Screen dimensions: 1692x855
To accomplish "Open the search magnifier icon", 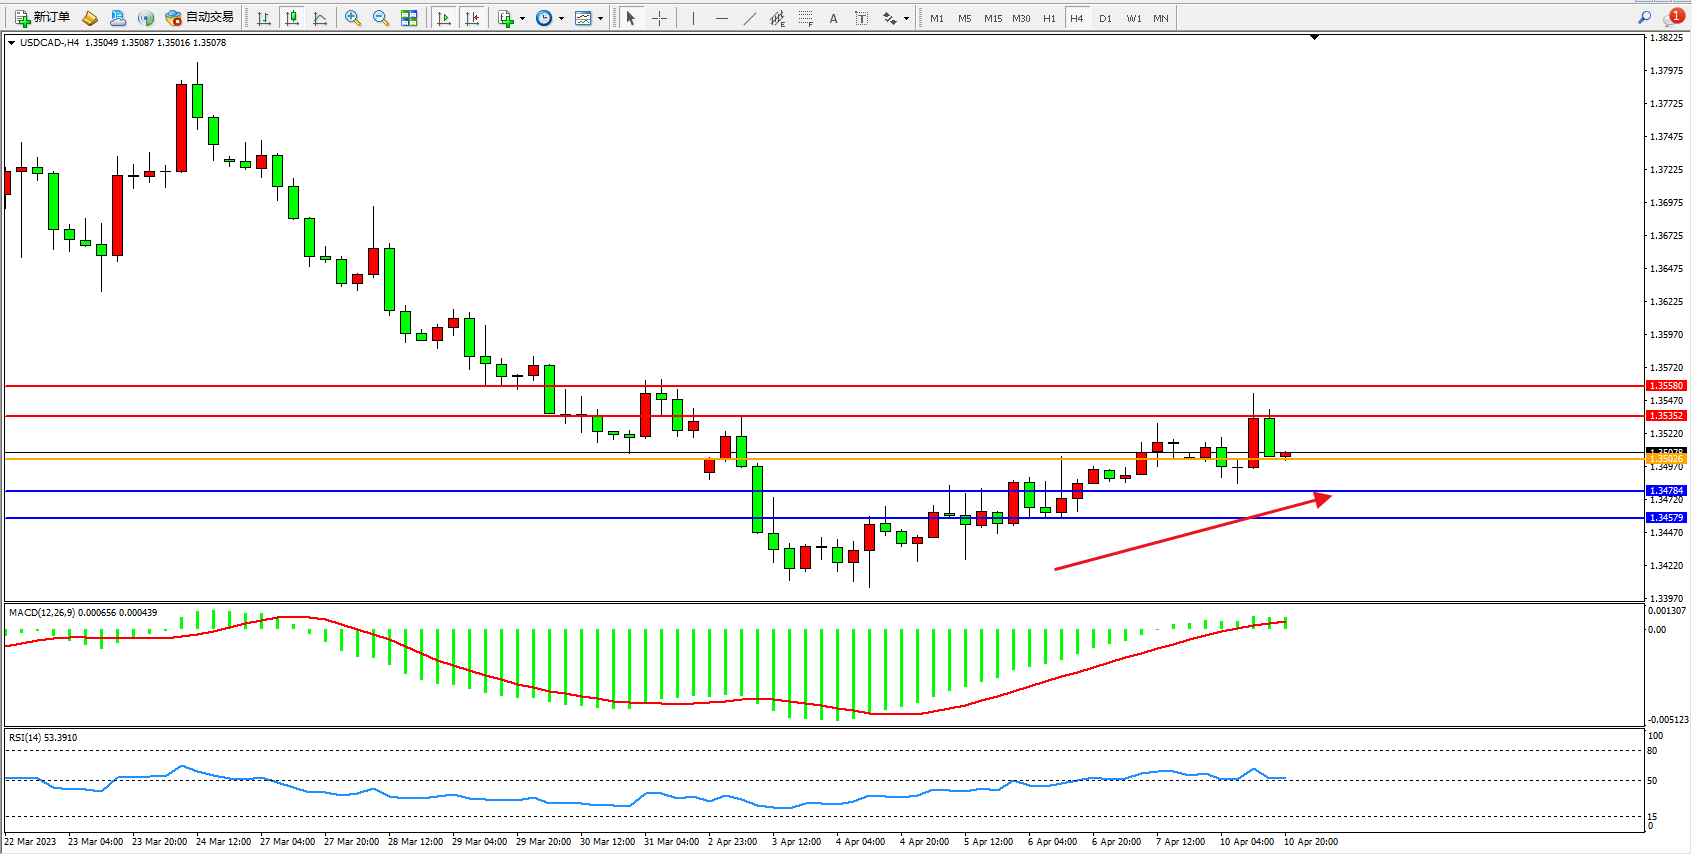I will click(1644, 17).
